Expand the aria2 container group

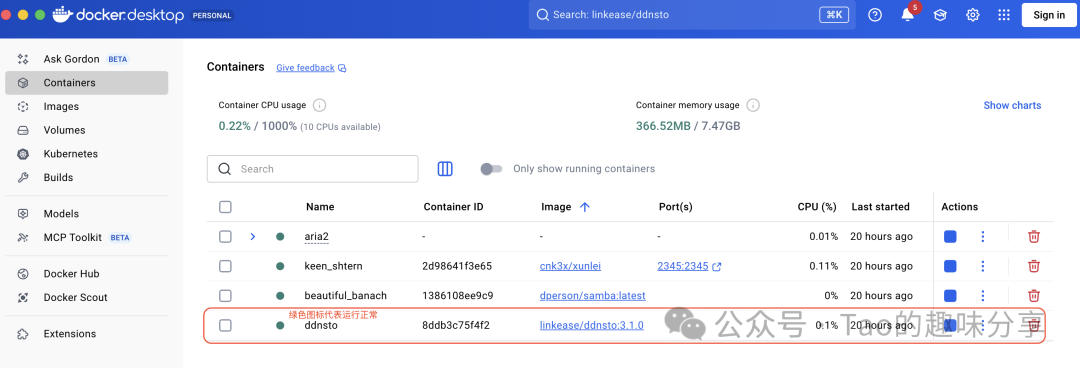(x=253, y=236)
